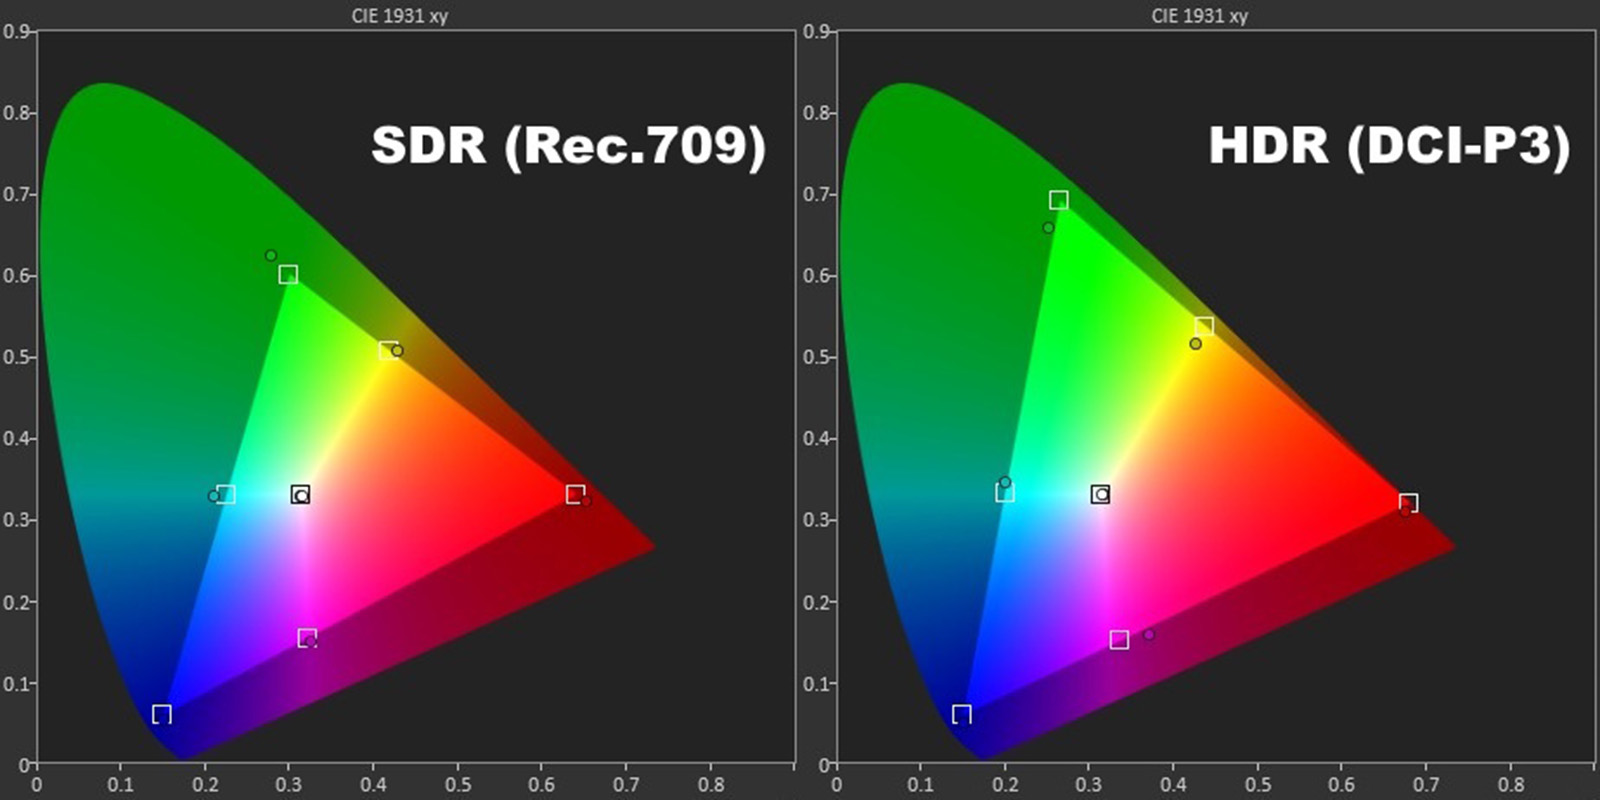Click the 'HDR (DCI-P3)' label

pos(1389,146)
